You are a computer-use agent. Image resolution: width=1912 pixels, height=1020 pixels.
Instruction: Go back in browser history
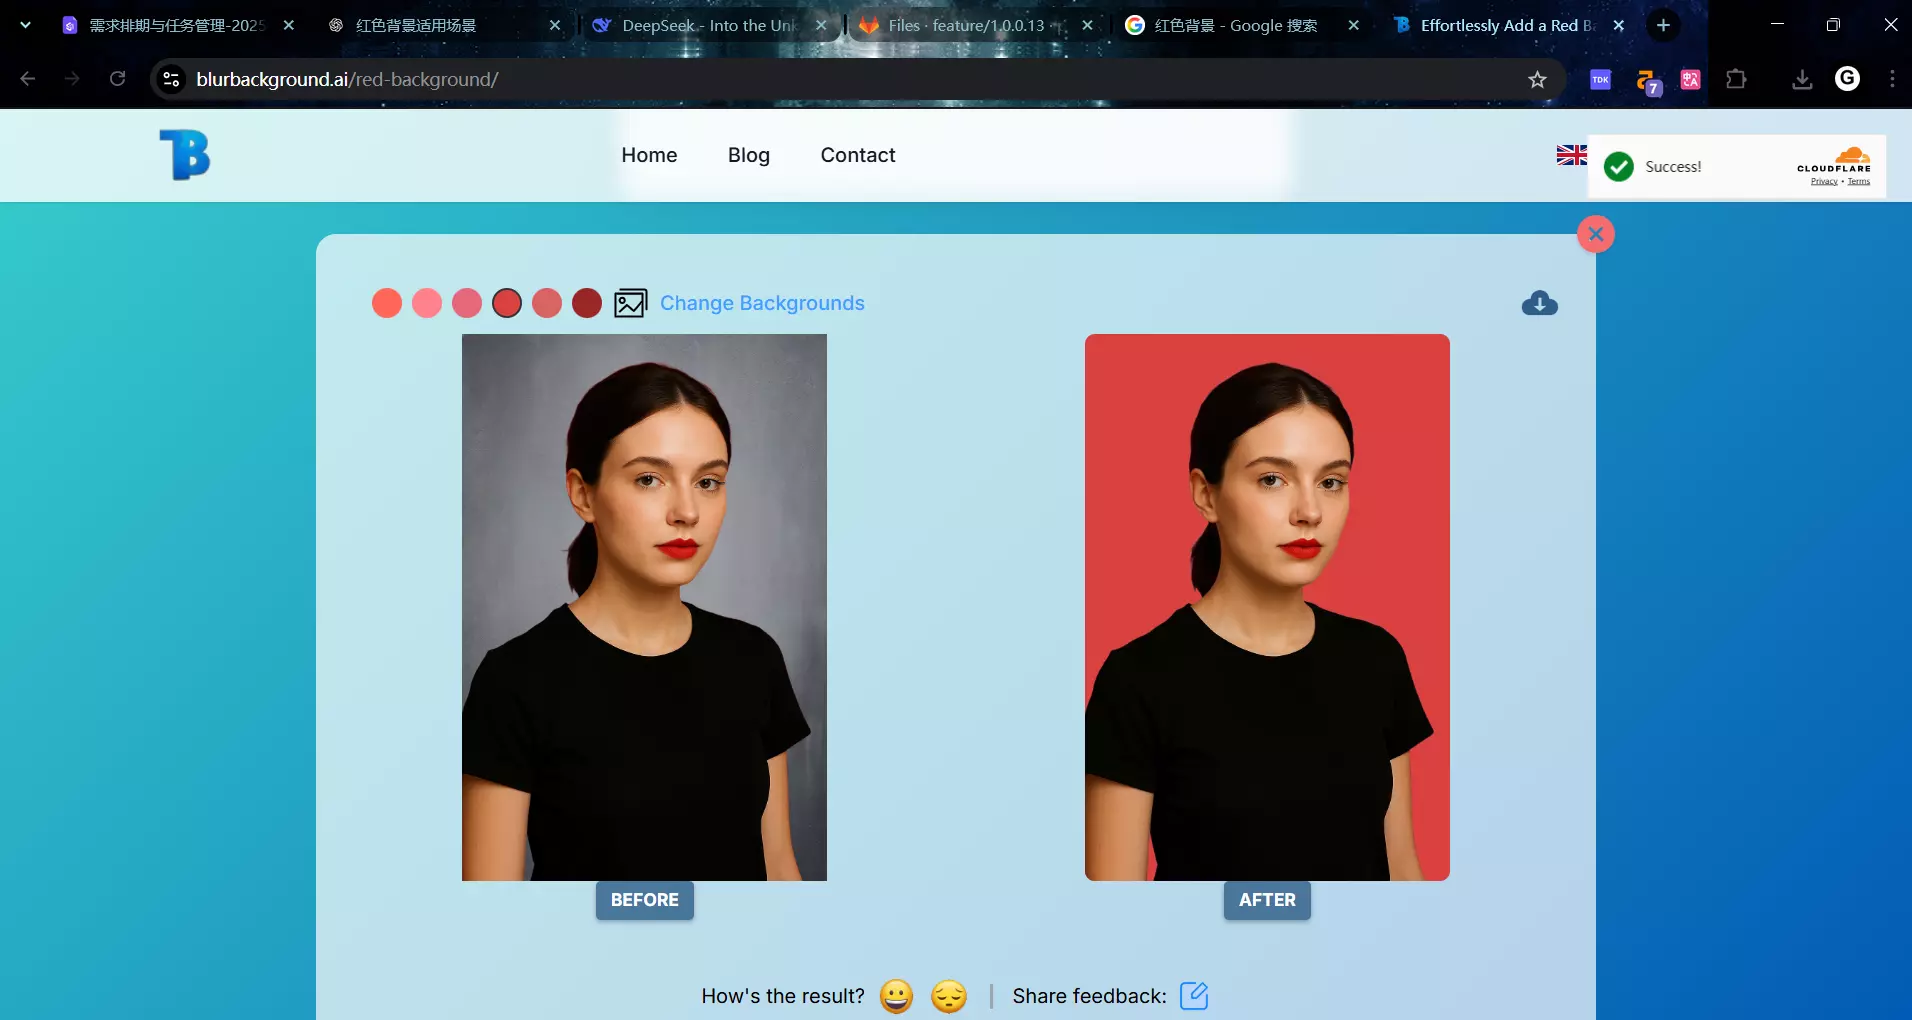tap(27, 79)
